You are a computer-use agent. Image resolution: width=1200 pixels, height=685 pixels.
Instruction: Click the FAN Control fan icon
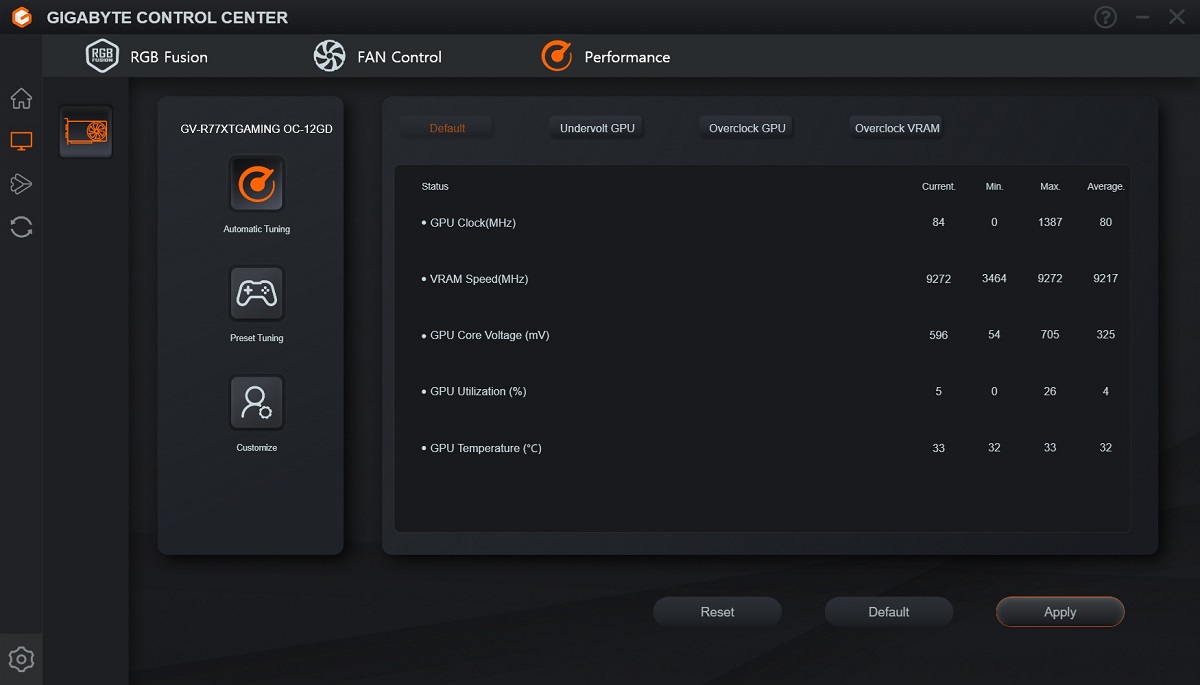tap(329, 57)
